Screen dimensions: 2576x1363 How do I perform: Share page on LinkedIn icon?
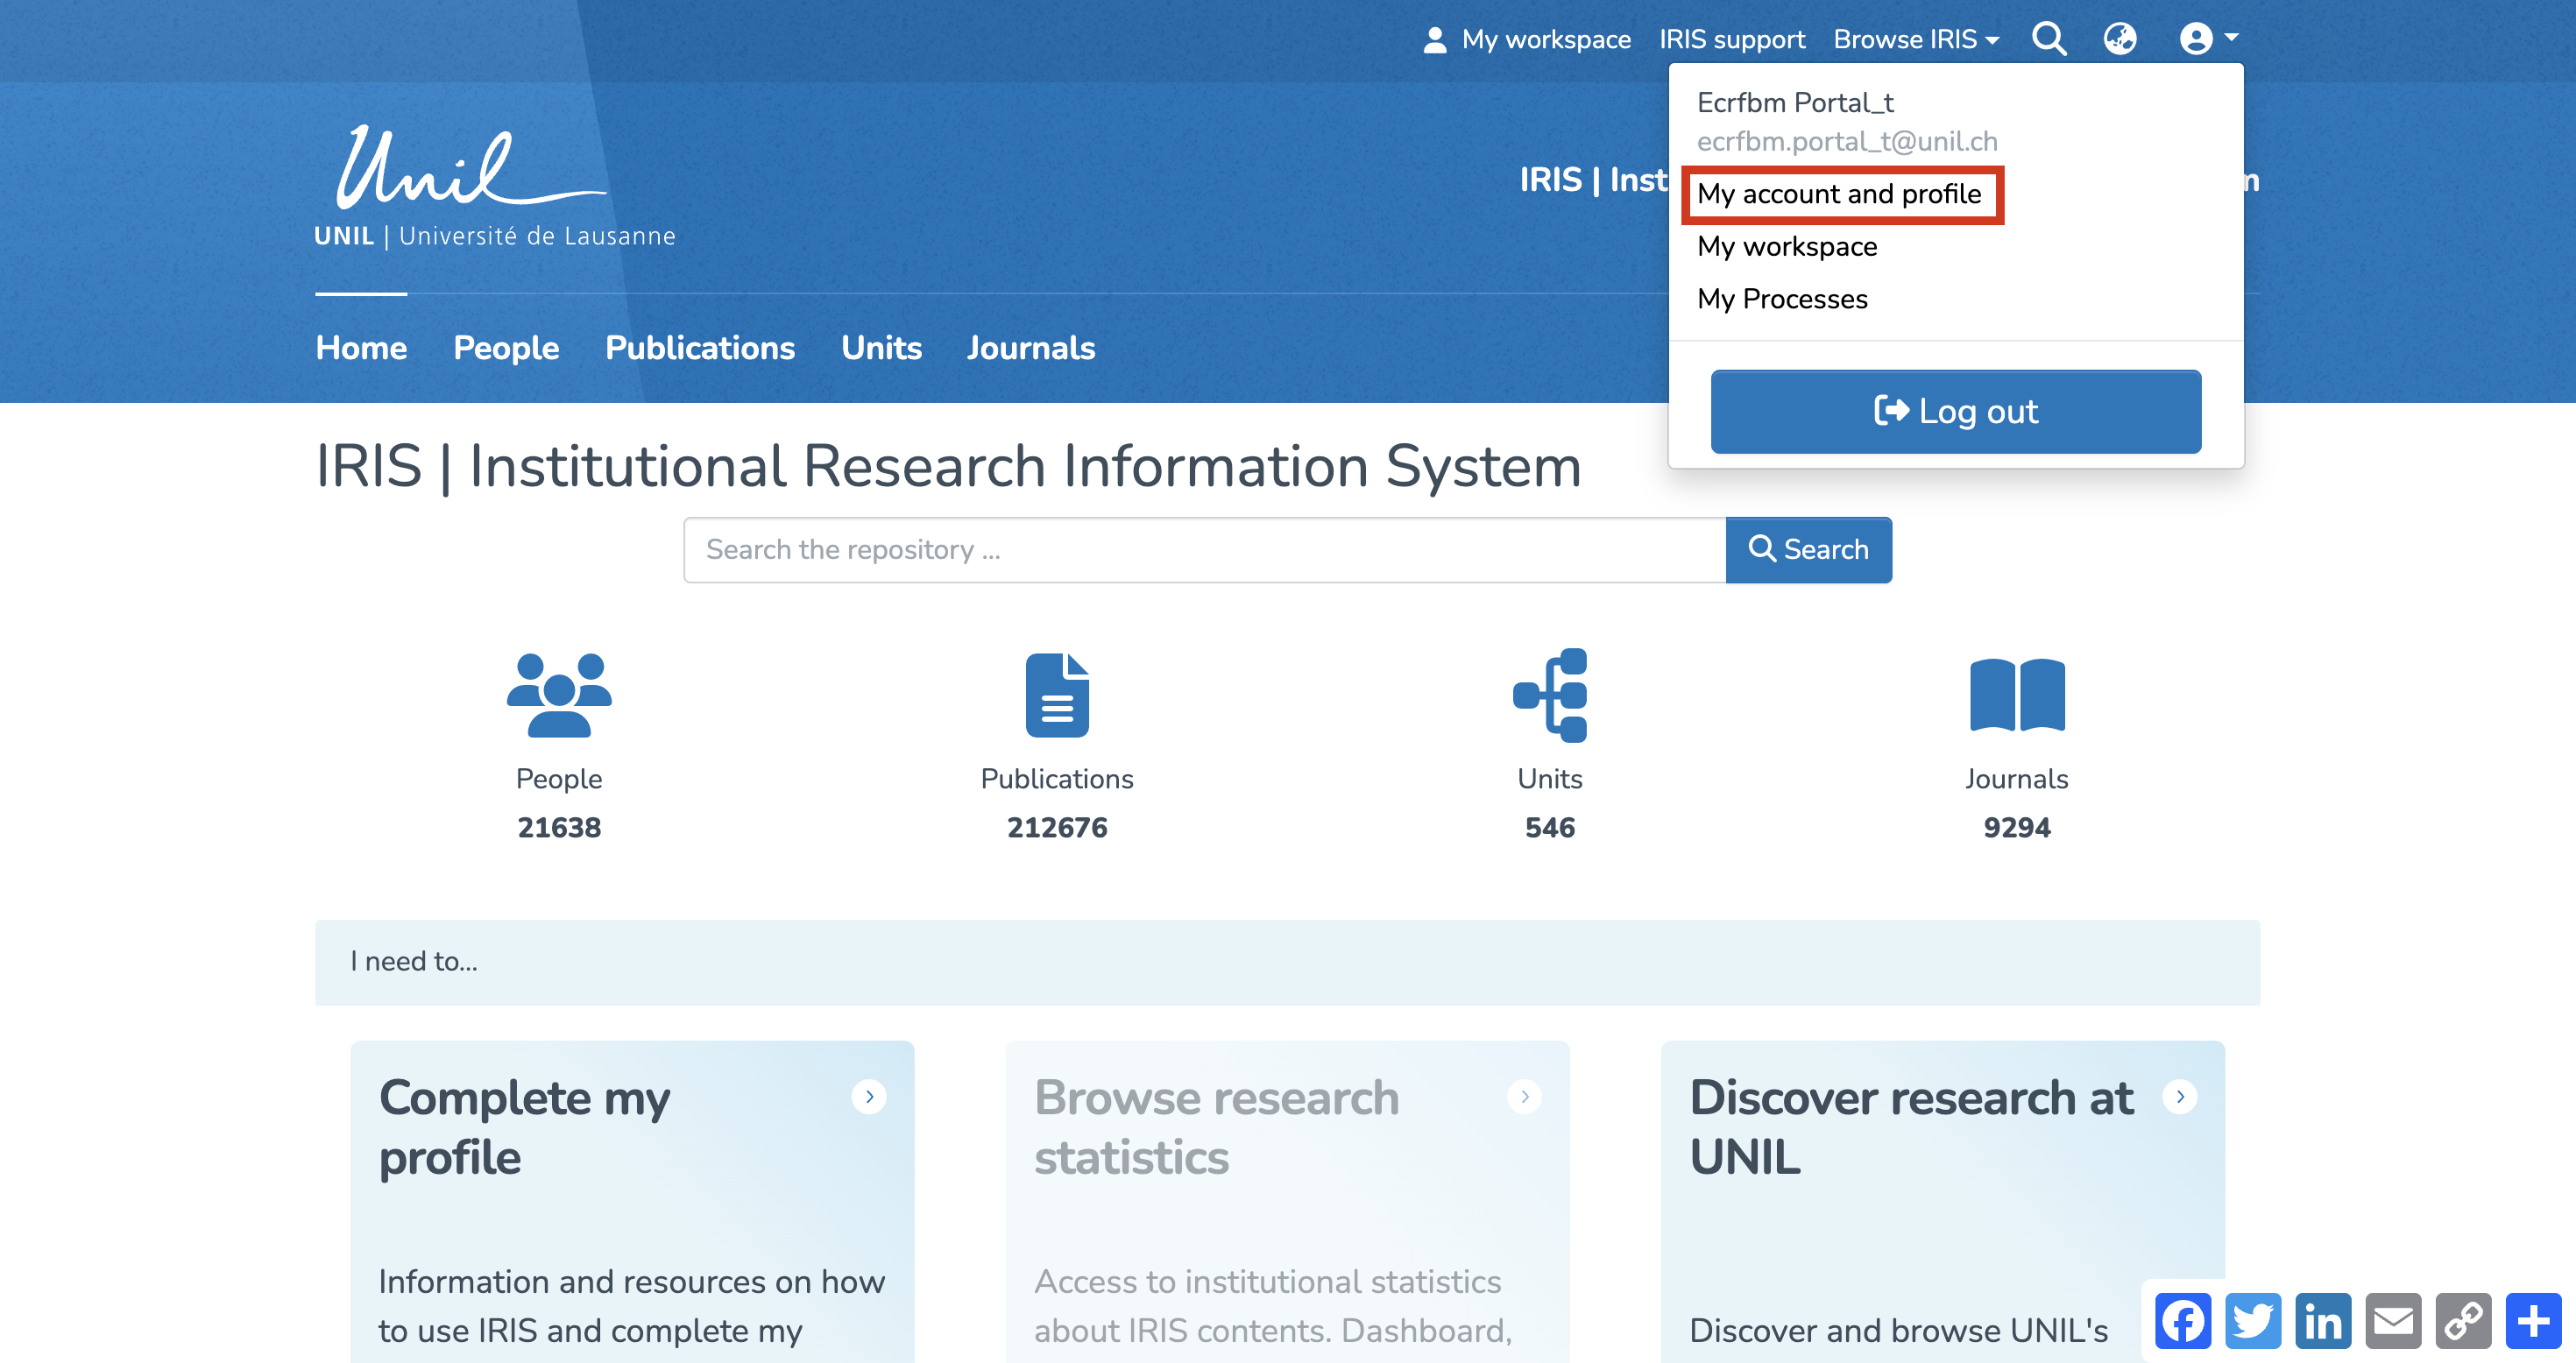pyautogui.click(x=2323, y=1321)
